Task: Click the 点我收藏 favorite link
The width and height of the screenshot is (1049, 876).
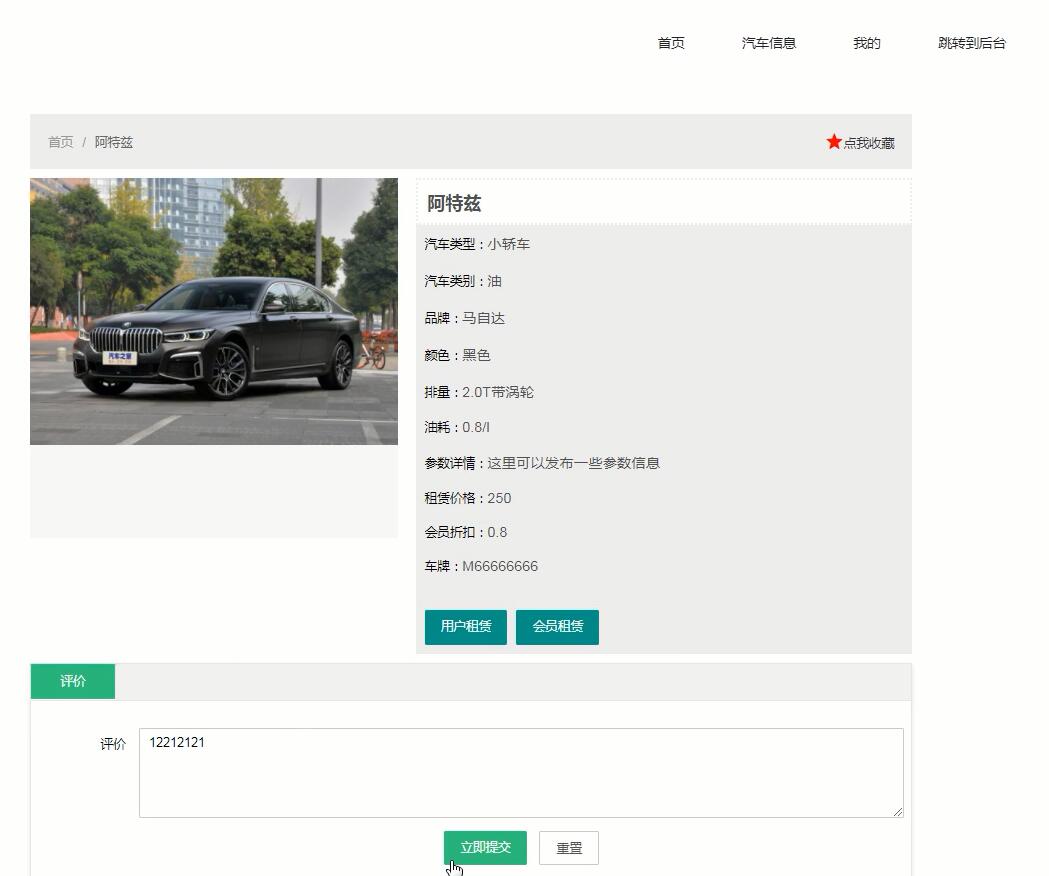Action: 868,143
